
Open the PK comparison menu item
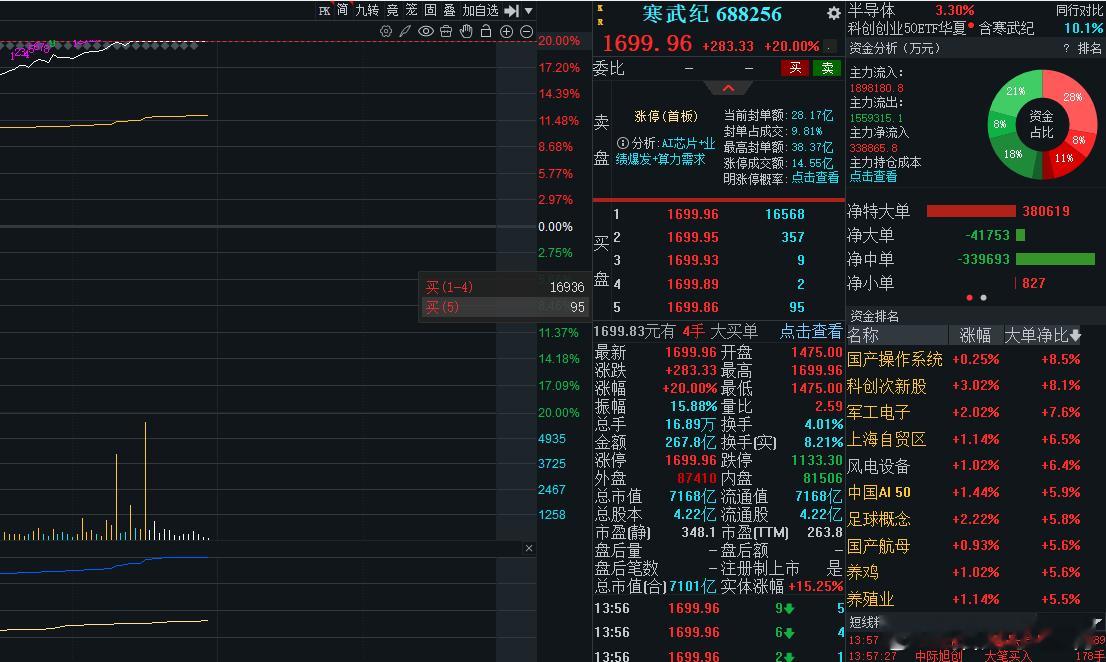[325, 10]
